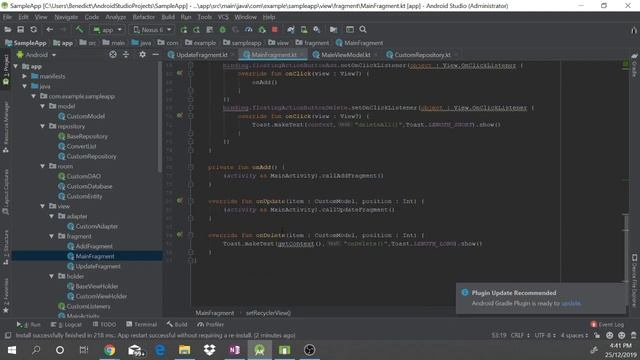
Task: Save all files with the floppy disk icon
Action: coord(20,29)
